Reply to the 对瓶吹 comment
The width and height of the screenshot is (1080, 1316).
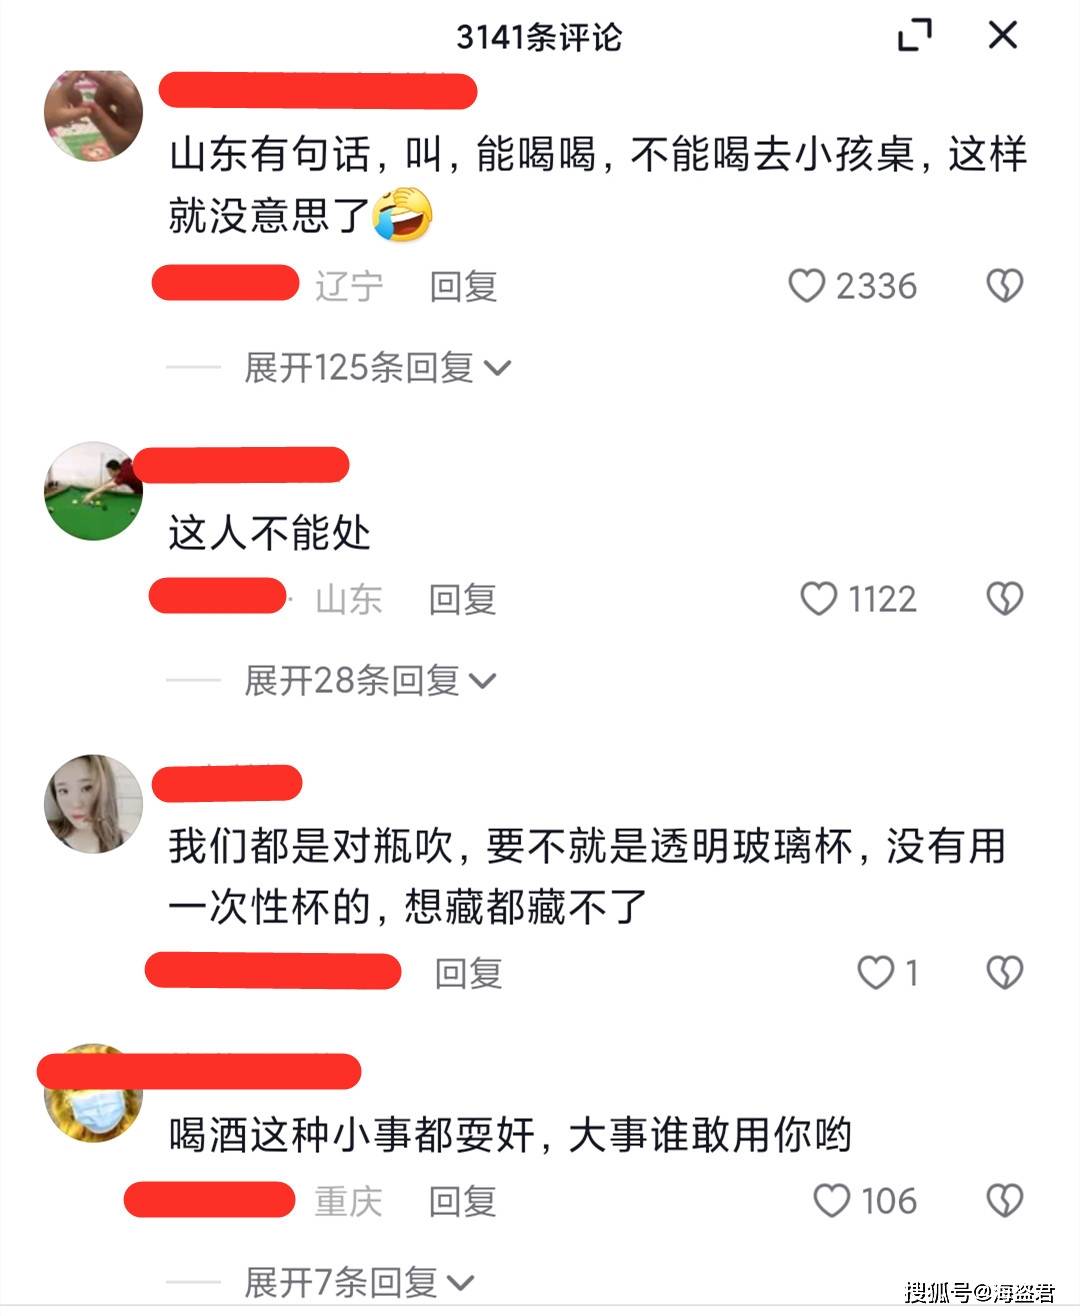(468, 973)
